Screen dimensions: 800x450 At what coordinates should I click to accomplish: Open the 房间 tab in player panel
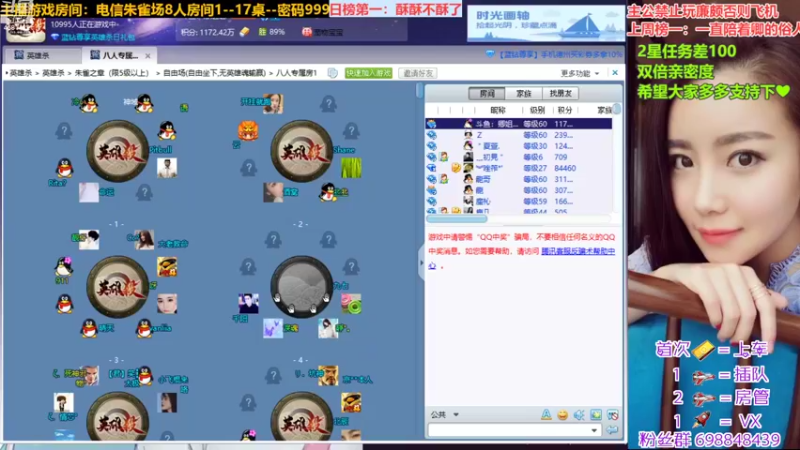click(x=487, y=93)
